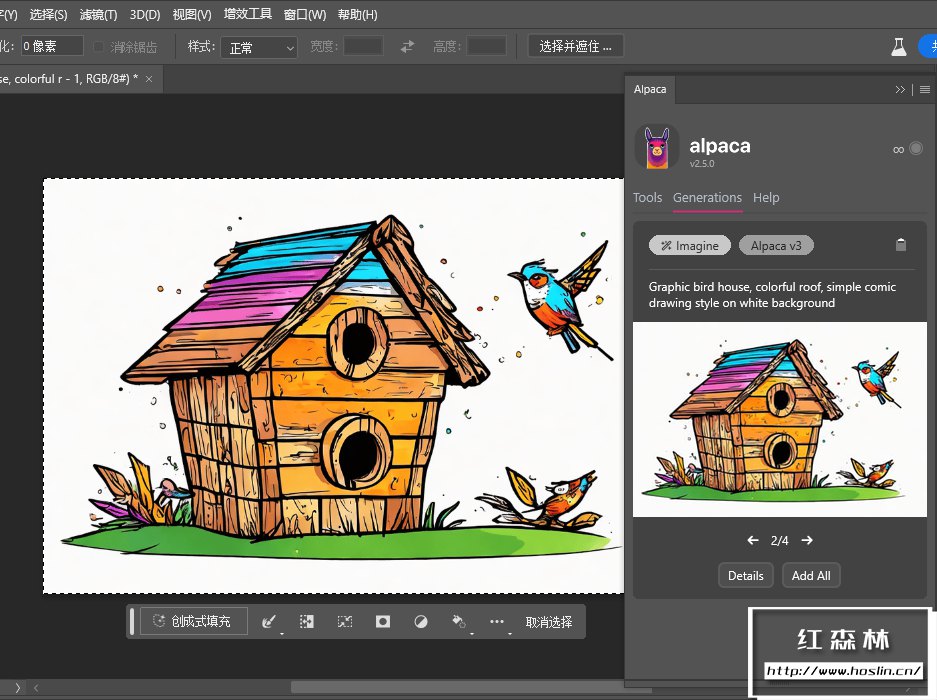Create mask from selection icon
This screenshot has width=937, height=700.
382,622
